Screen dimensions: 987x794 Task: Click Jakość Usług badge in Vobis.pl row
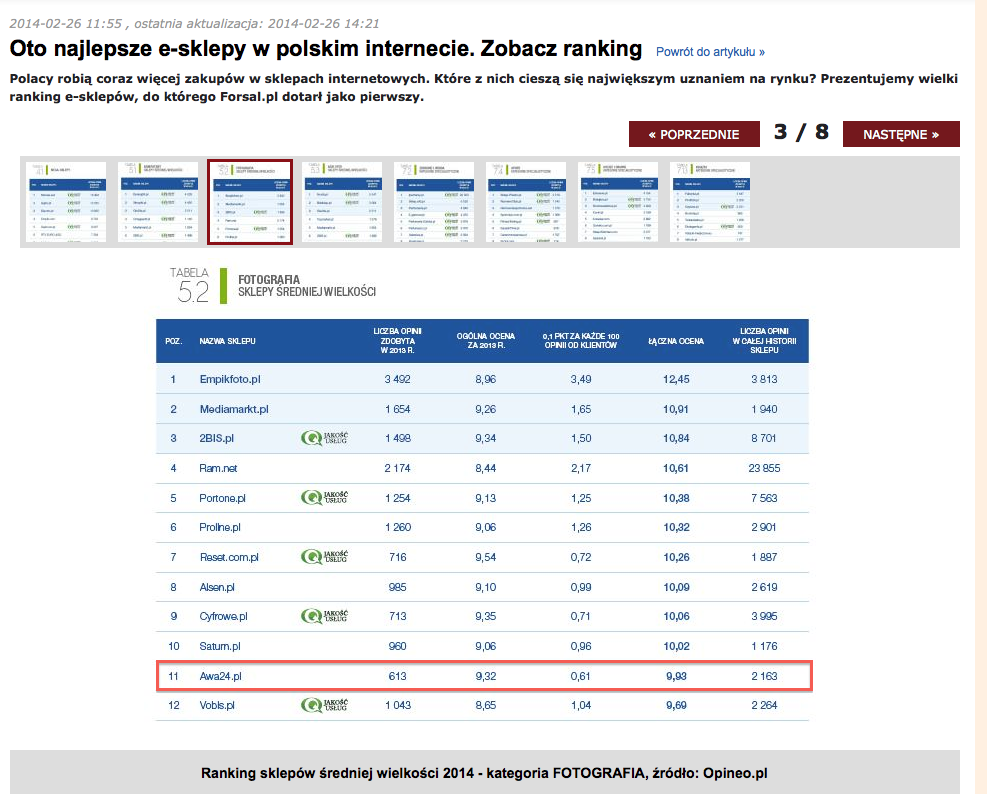(x=324, y=705)
